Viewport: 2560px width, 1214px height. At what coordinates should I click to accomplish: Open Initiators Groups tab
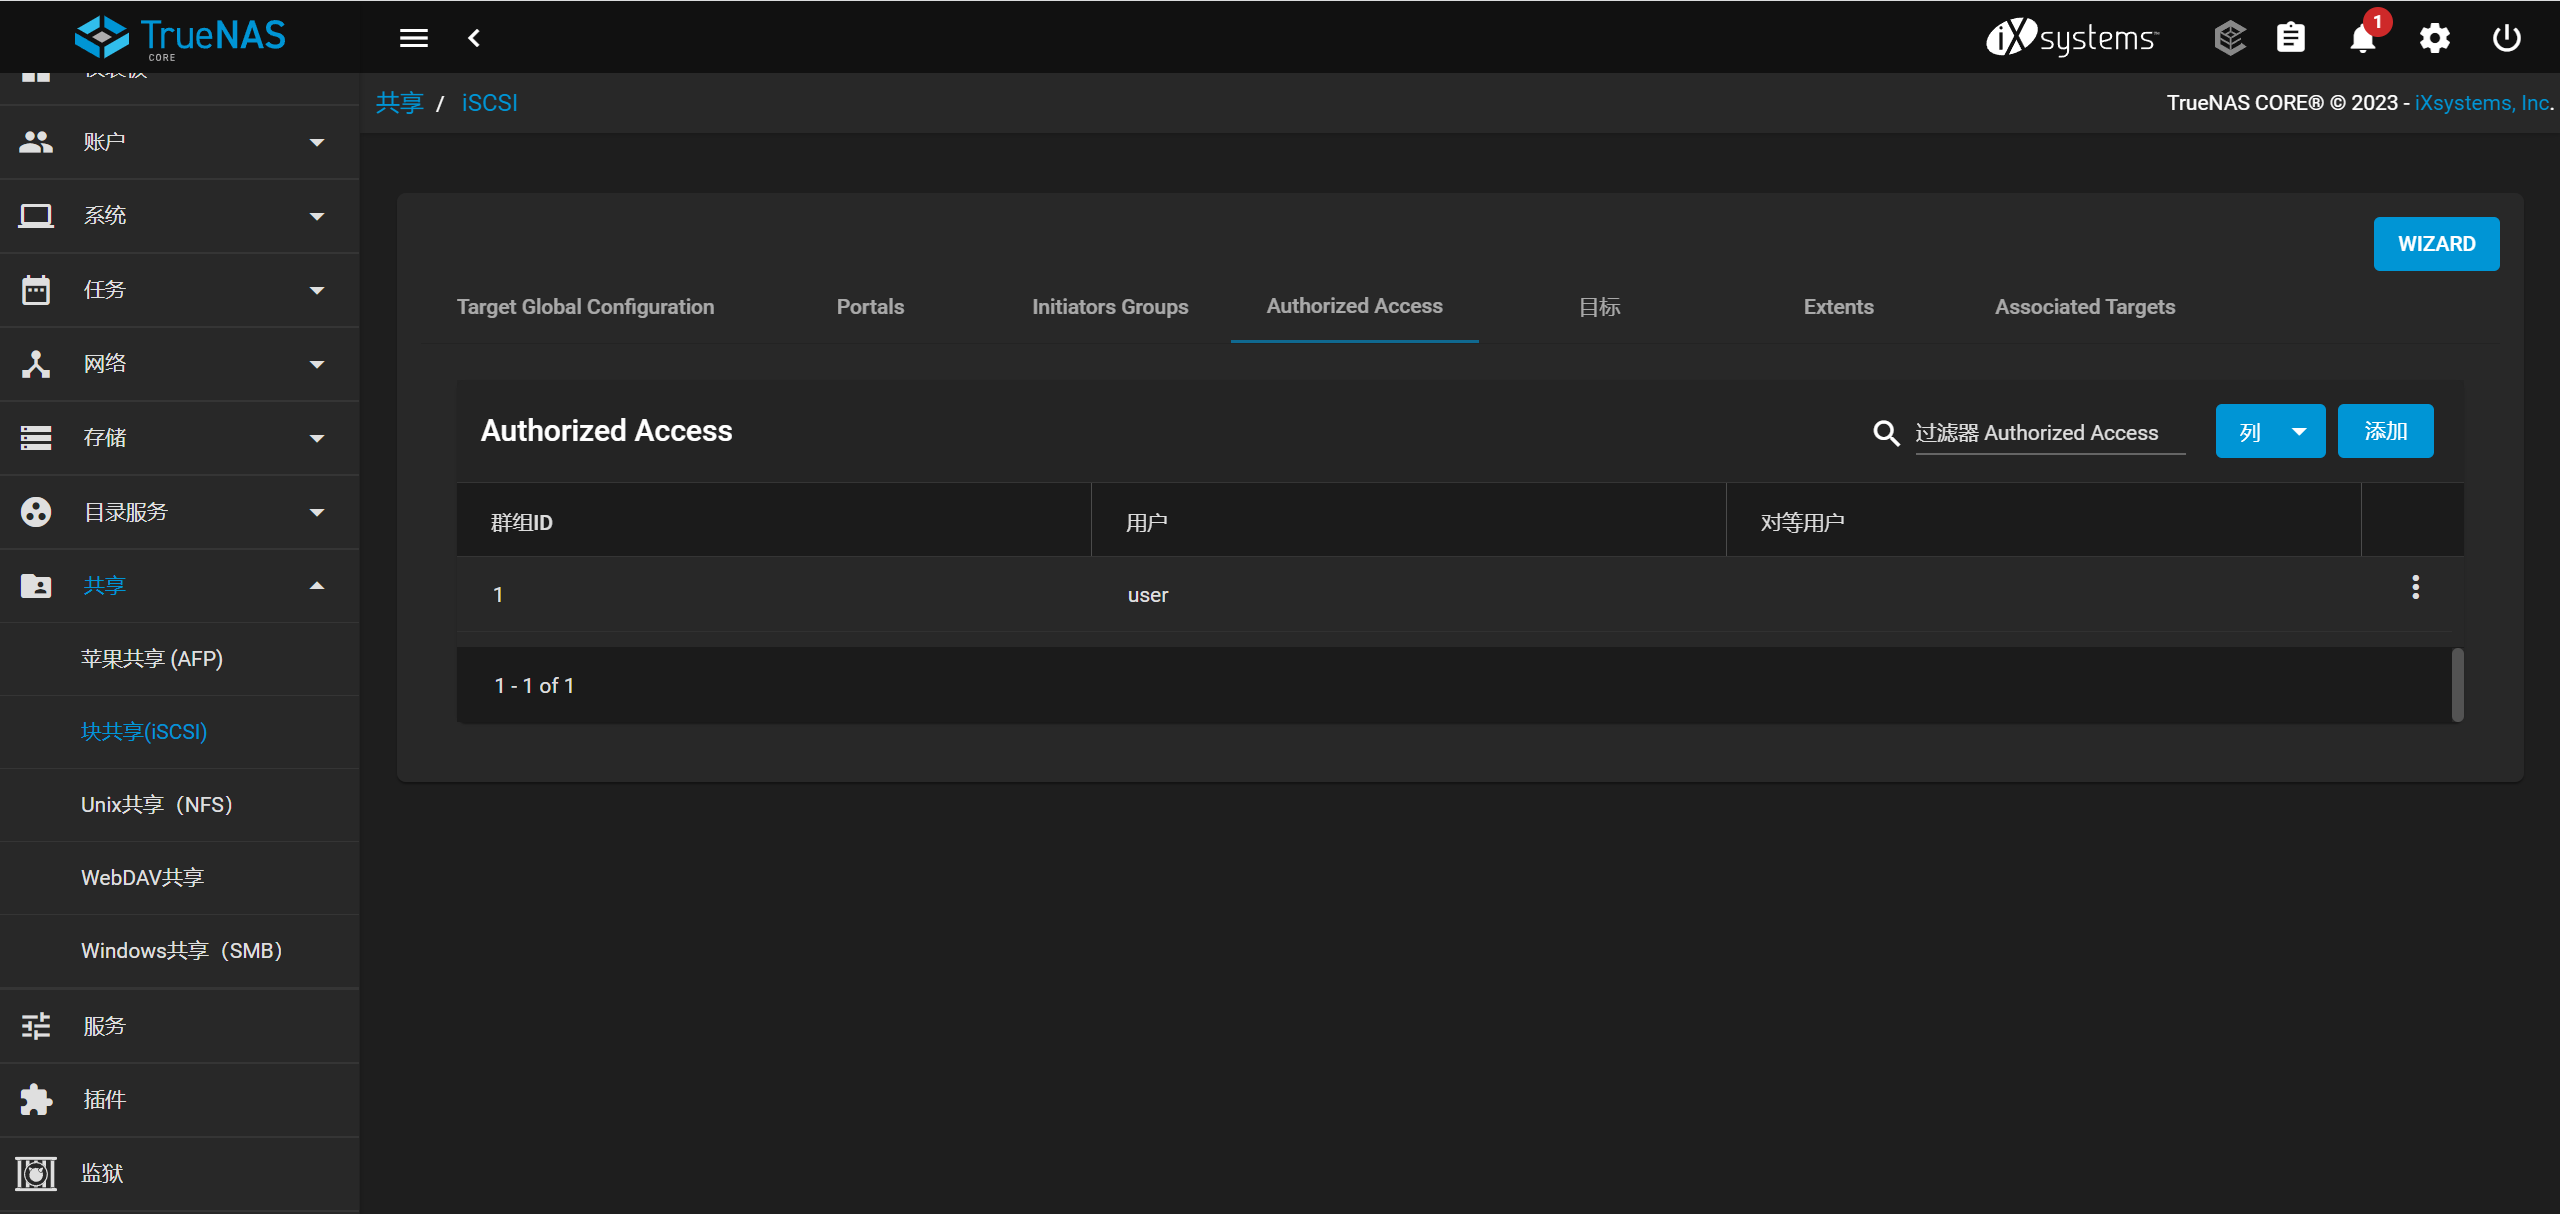click(x=1110, y=307)
